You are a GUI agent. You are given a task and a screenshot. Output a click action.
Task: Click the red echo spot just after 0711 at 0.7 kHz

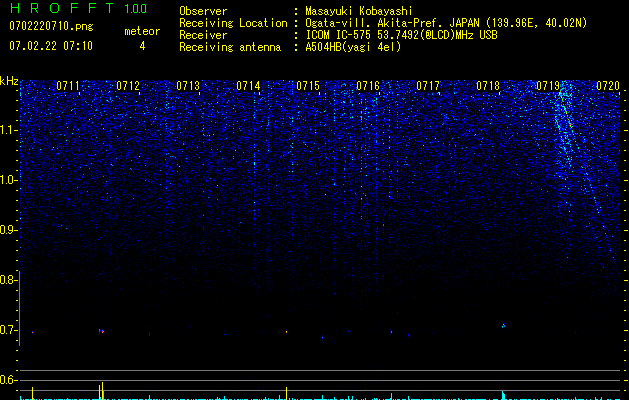click(101, 331)
